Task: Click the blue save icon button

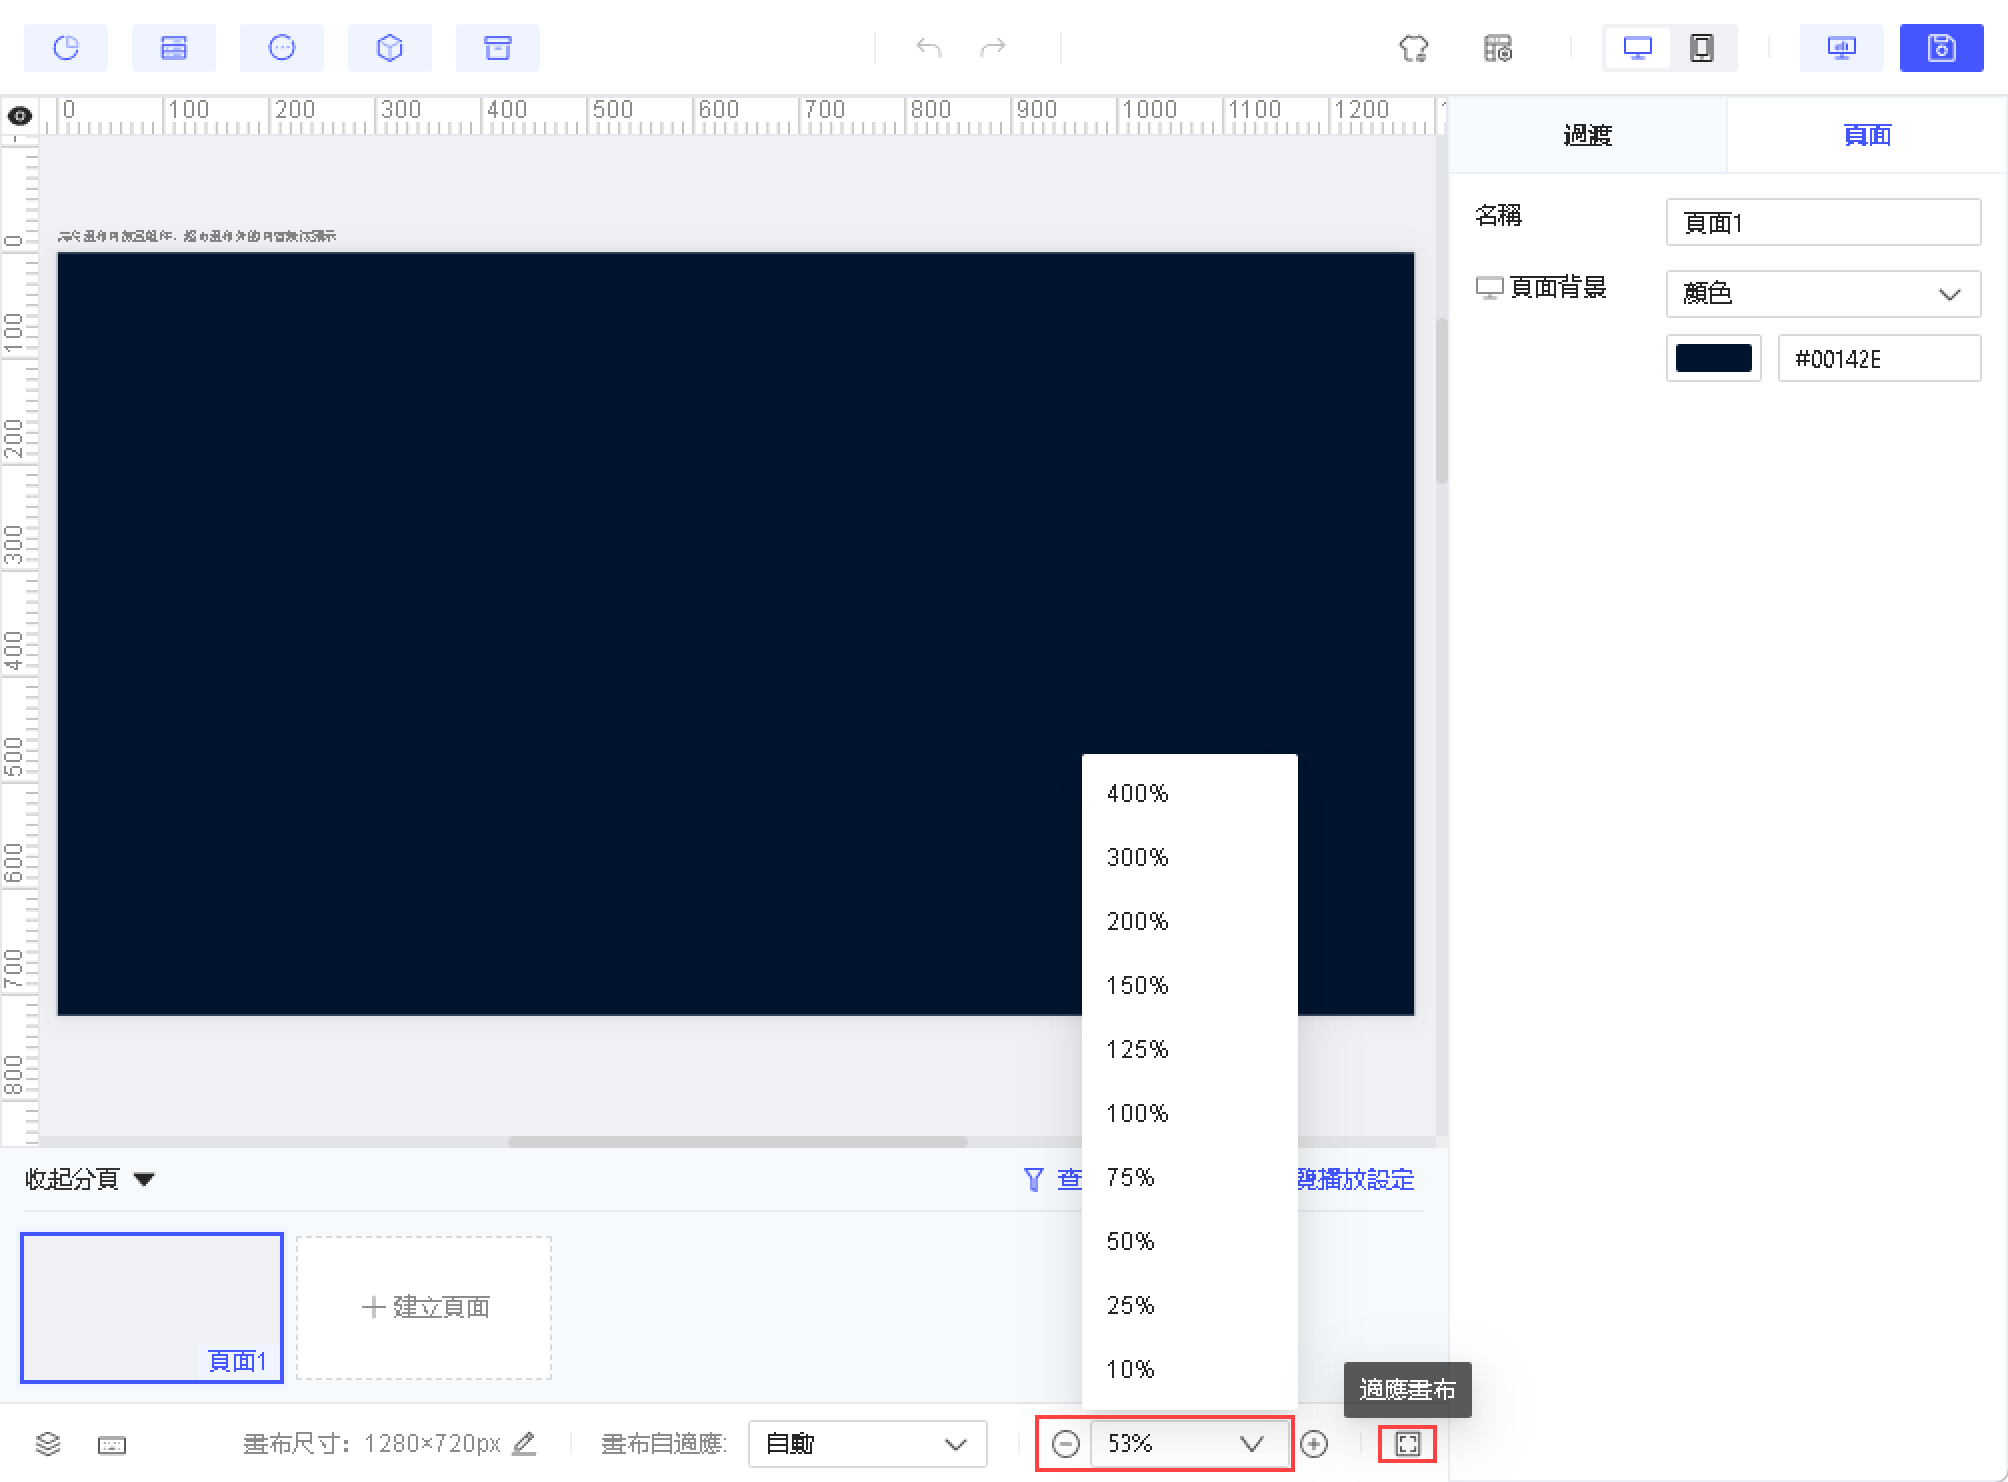Action: pos(1941,48)
